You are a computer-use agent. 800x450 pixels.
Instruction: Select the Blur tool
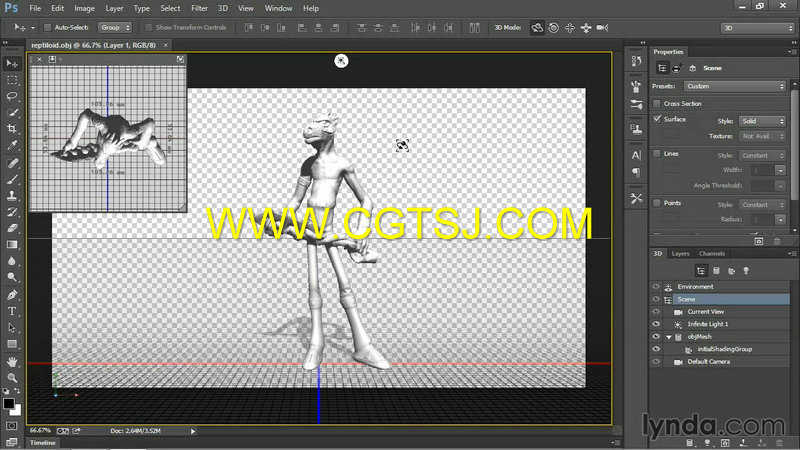click(x=12, y=261)
